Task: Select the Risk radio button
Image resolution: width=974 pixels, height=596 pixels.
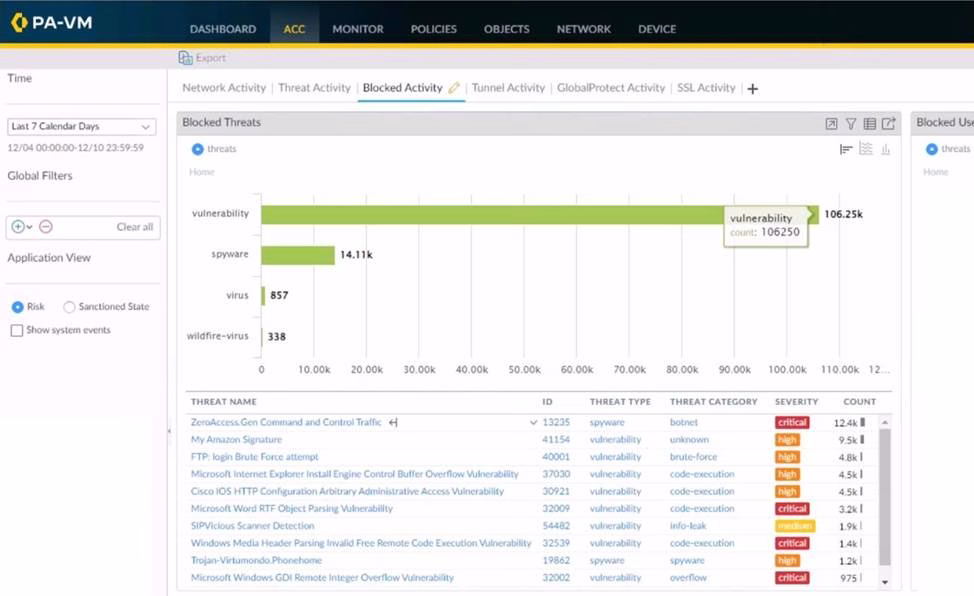Action: point(17,307)
